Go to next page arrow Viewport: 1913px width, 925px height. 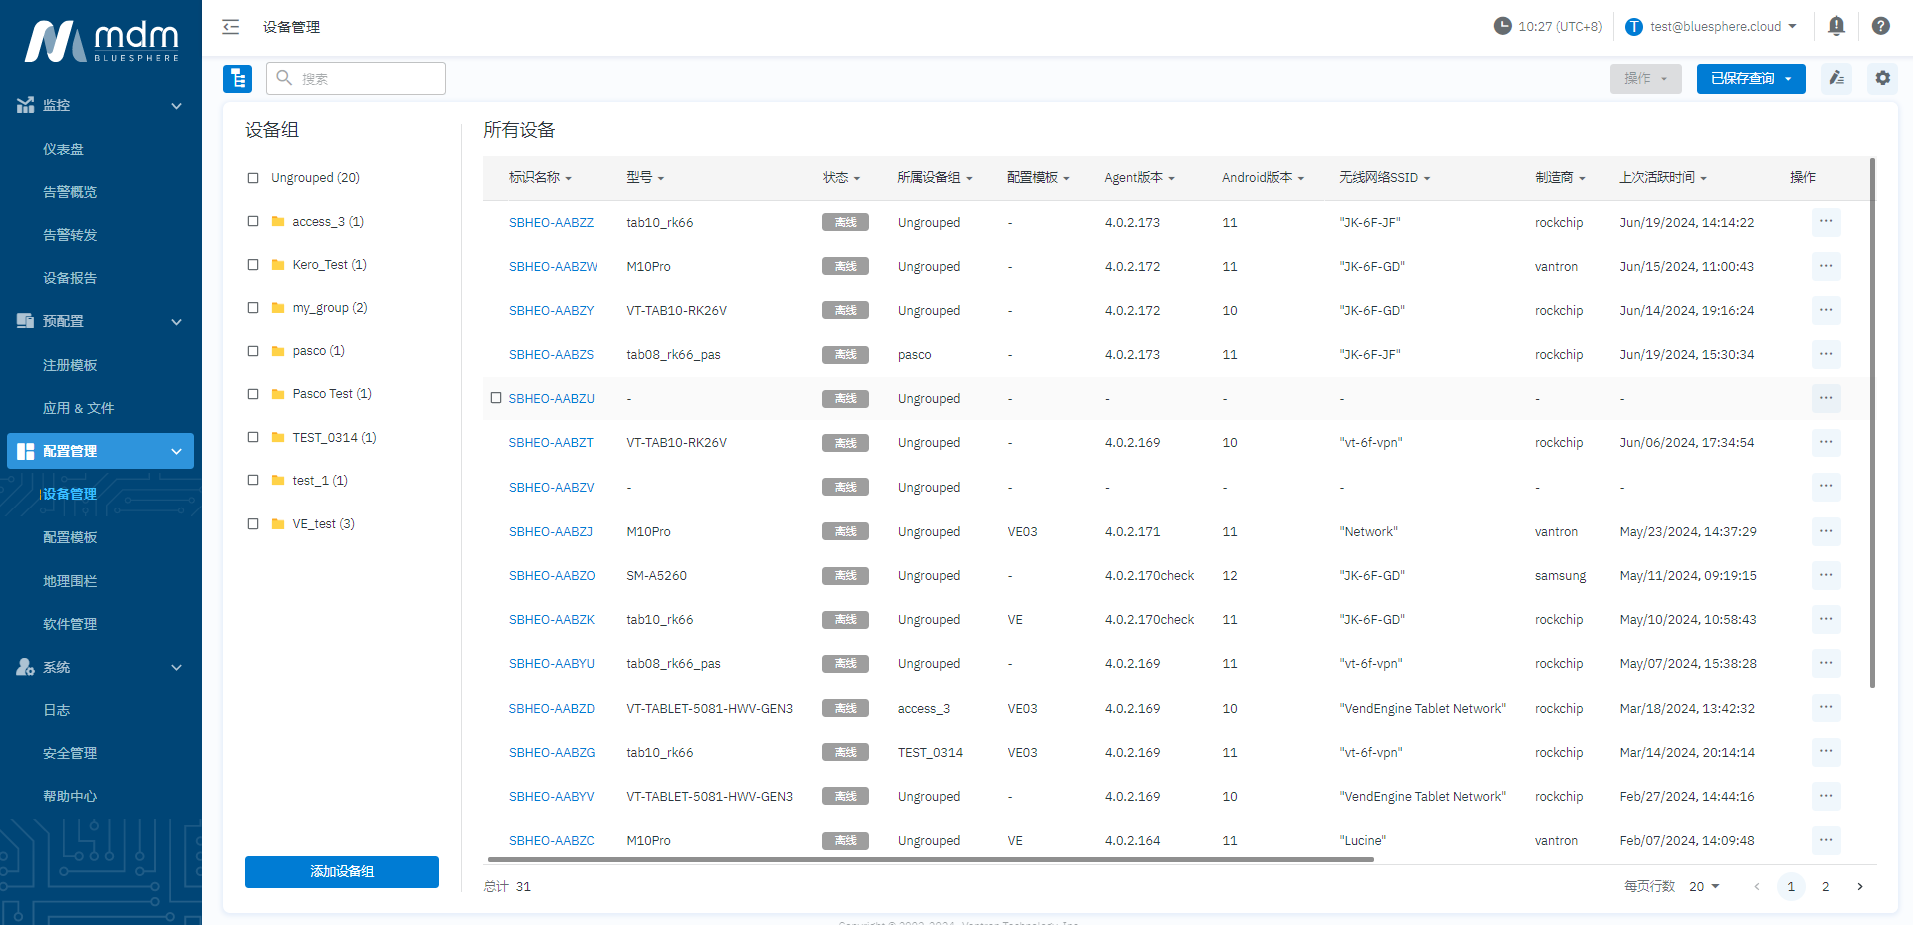1859,886
